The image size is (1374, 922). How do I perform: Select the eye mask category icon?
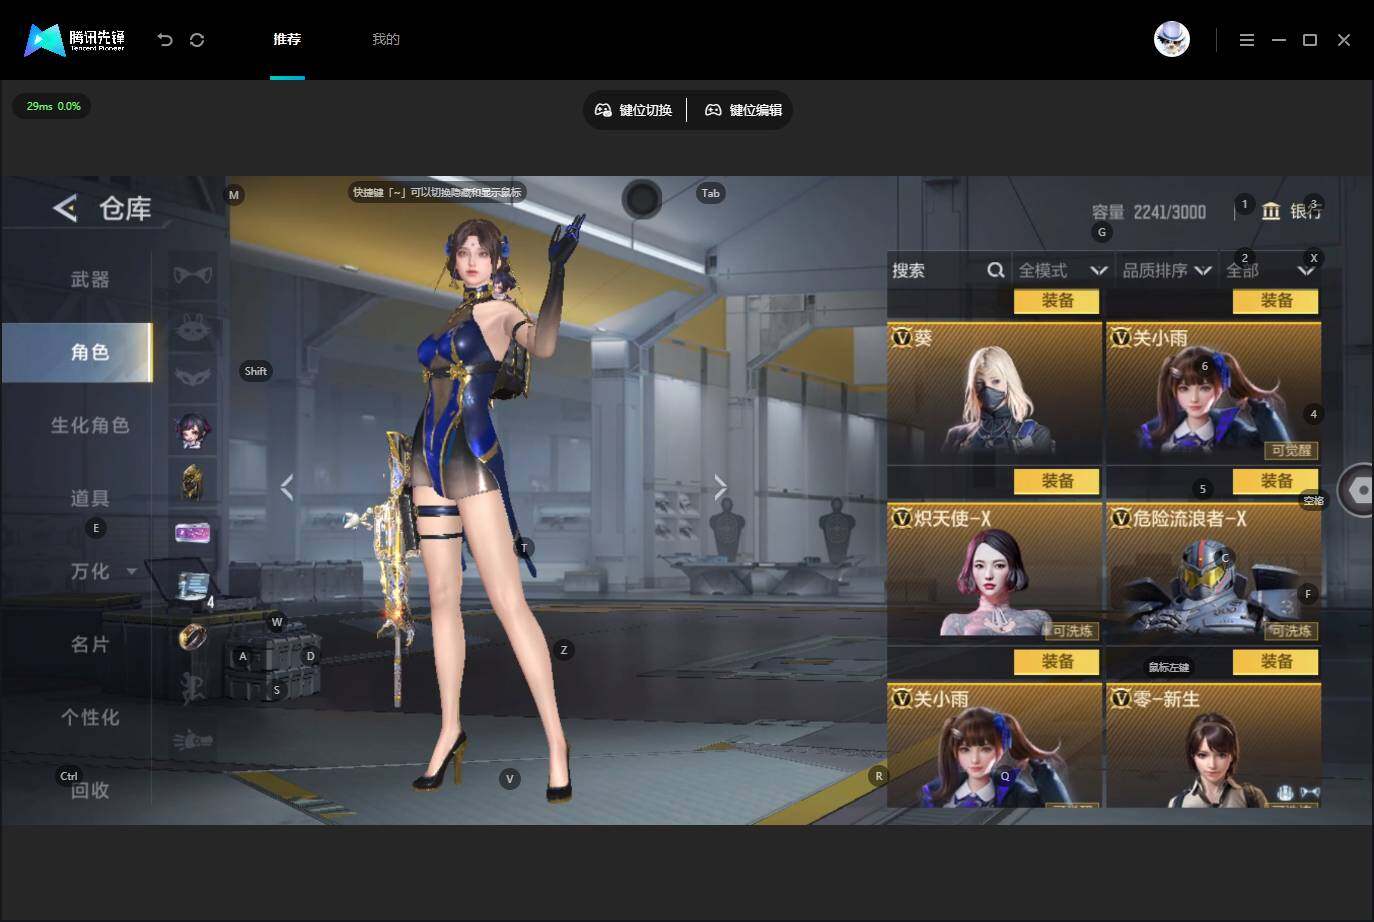(x=193, y=377)
